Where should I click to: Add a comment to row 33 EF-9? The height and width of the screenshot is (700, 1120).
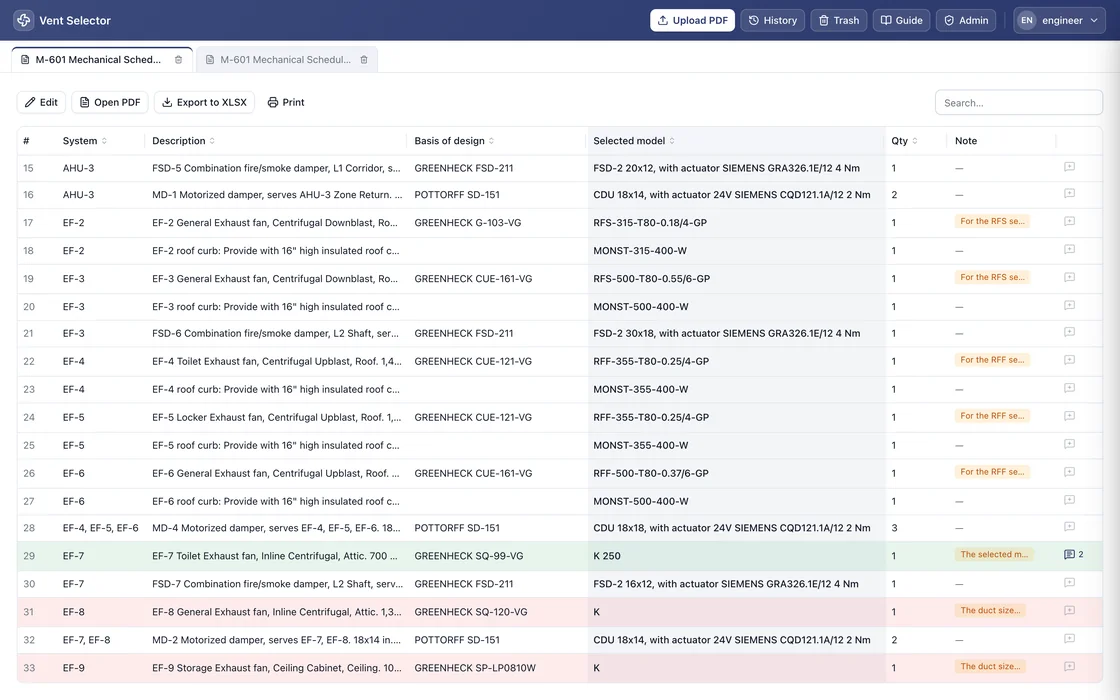1069,666
